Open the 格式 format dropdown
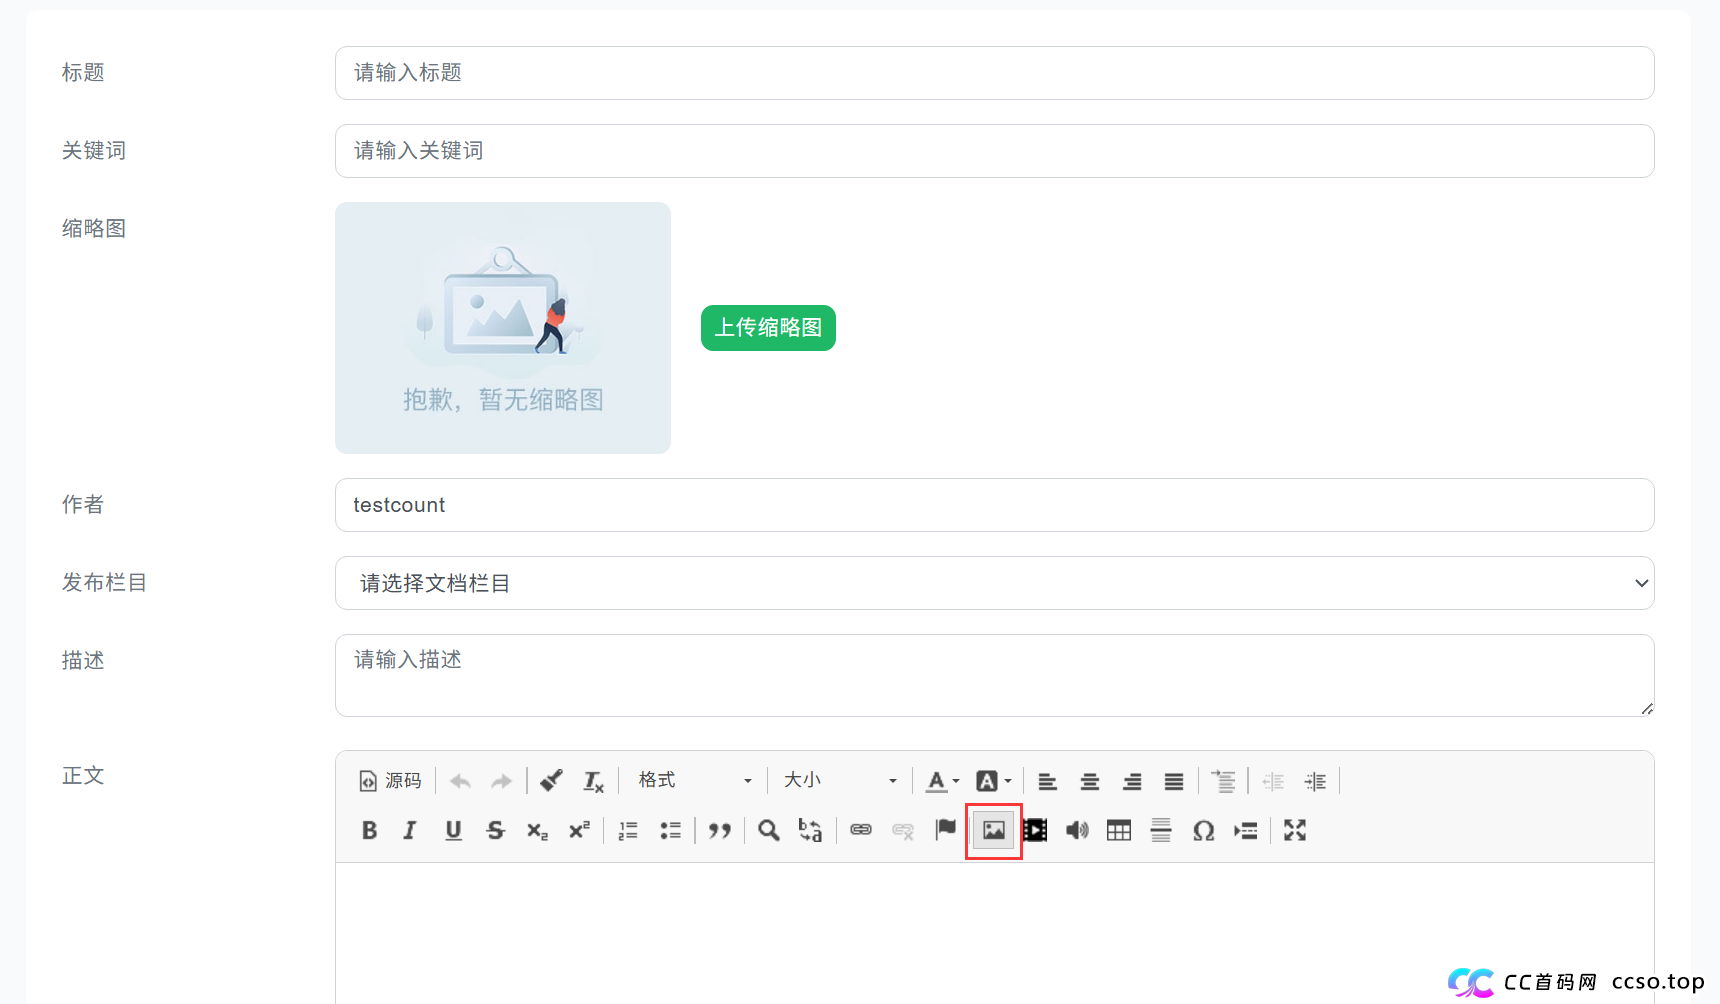1720x1004 pixels. [x=694, y=780]
